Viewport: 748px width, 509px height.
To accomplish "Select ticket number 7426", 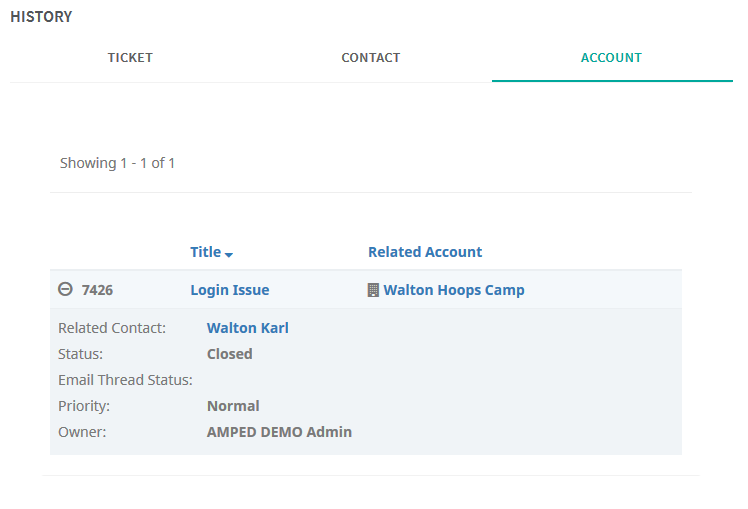I will pos(97,290).
